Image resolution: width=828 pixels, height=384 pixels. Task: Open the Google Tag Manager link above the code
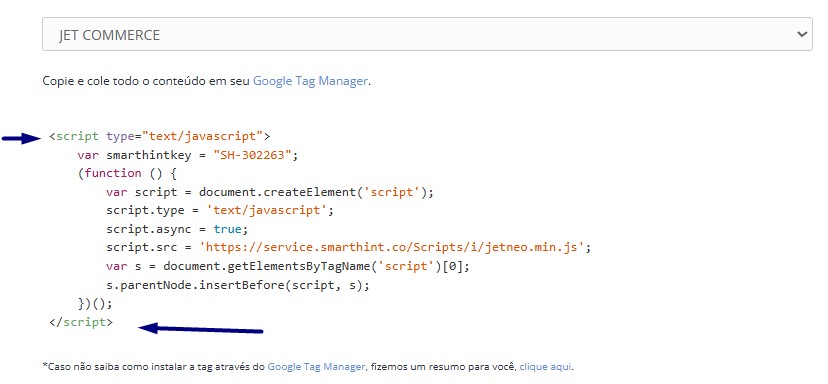310,81
